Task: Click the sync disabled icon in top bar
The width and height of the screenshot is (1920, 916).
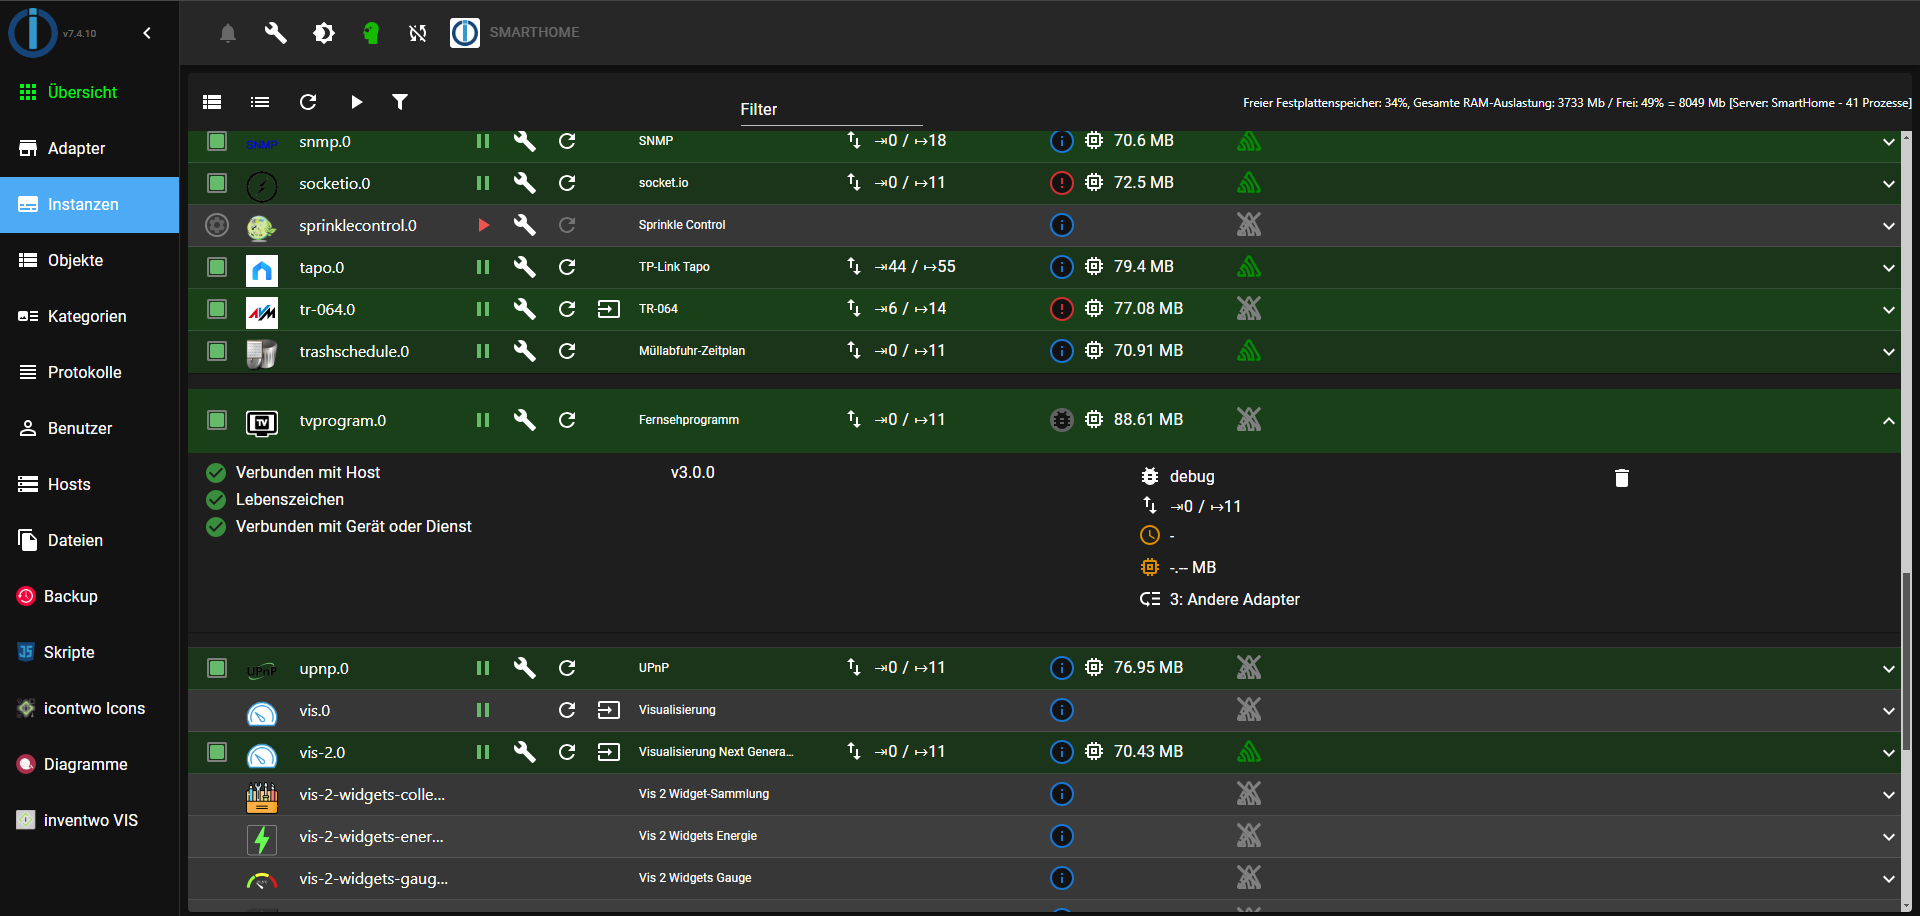Action: 418,33
